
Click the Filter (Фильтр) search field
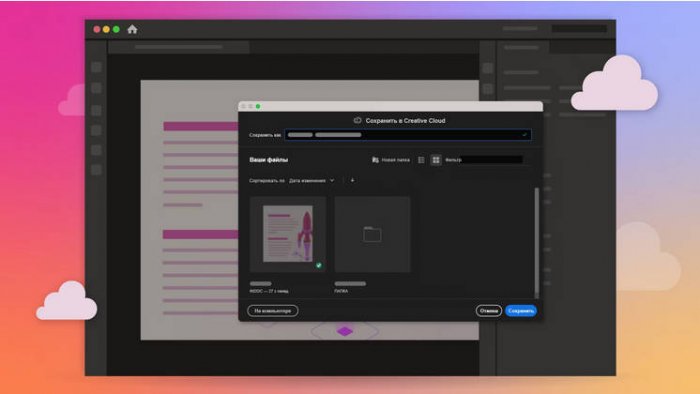492,160
